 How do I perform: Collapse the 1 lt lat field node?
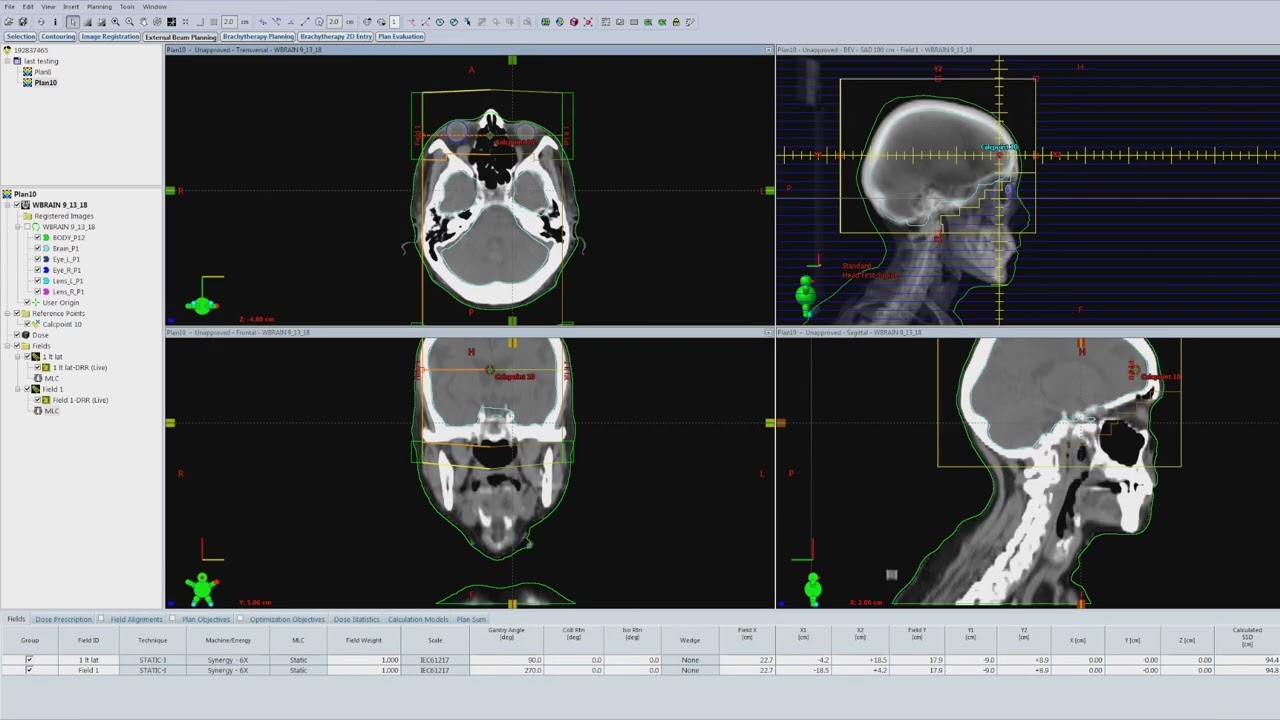[18, 357]
